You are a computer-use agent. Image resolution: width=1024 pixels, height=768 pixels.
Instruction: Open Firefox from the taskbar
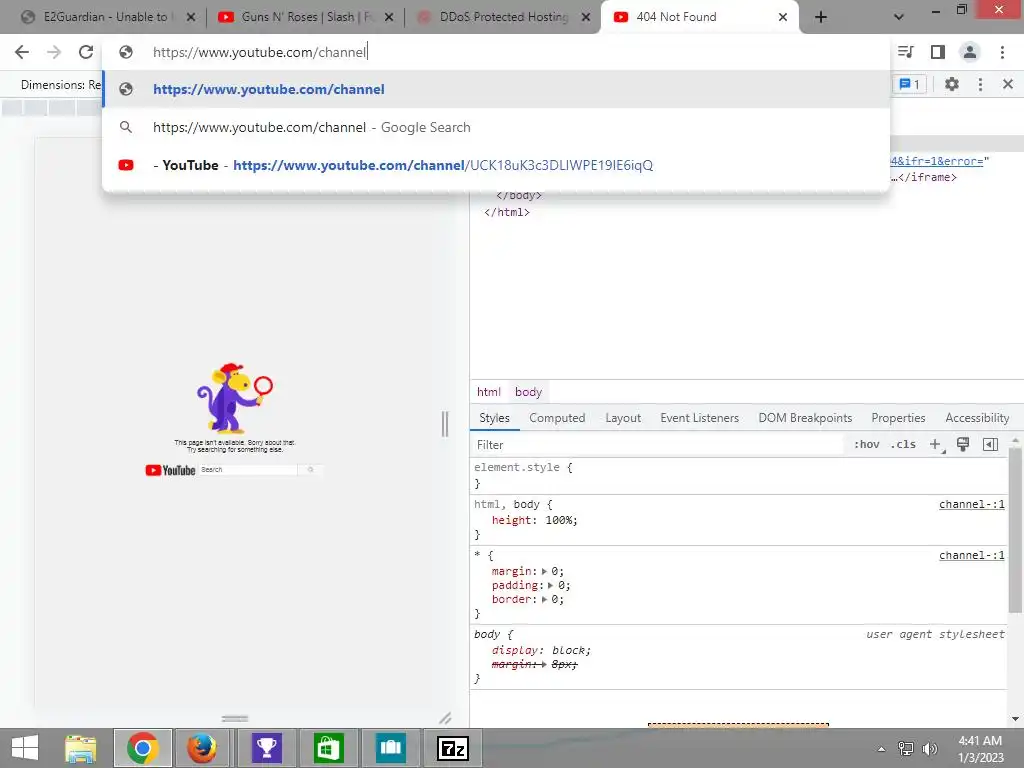click(x=201, y=748)
